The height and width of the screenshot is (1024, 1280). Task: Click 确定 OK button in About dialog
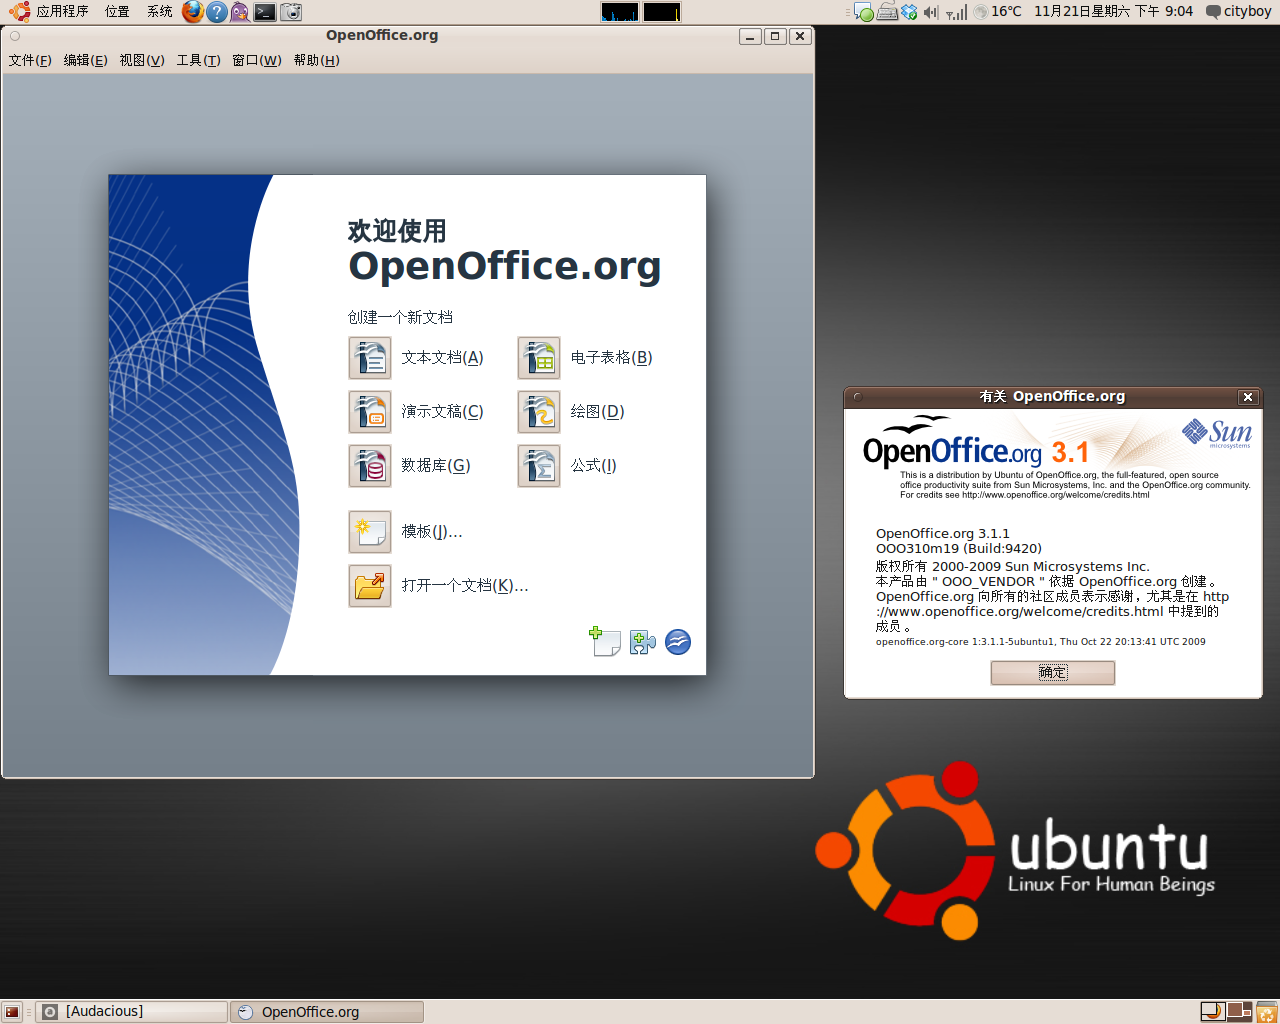click(1052, 672)
